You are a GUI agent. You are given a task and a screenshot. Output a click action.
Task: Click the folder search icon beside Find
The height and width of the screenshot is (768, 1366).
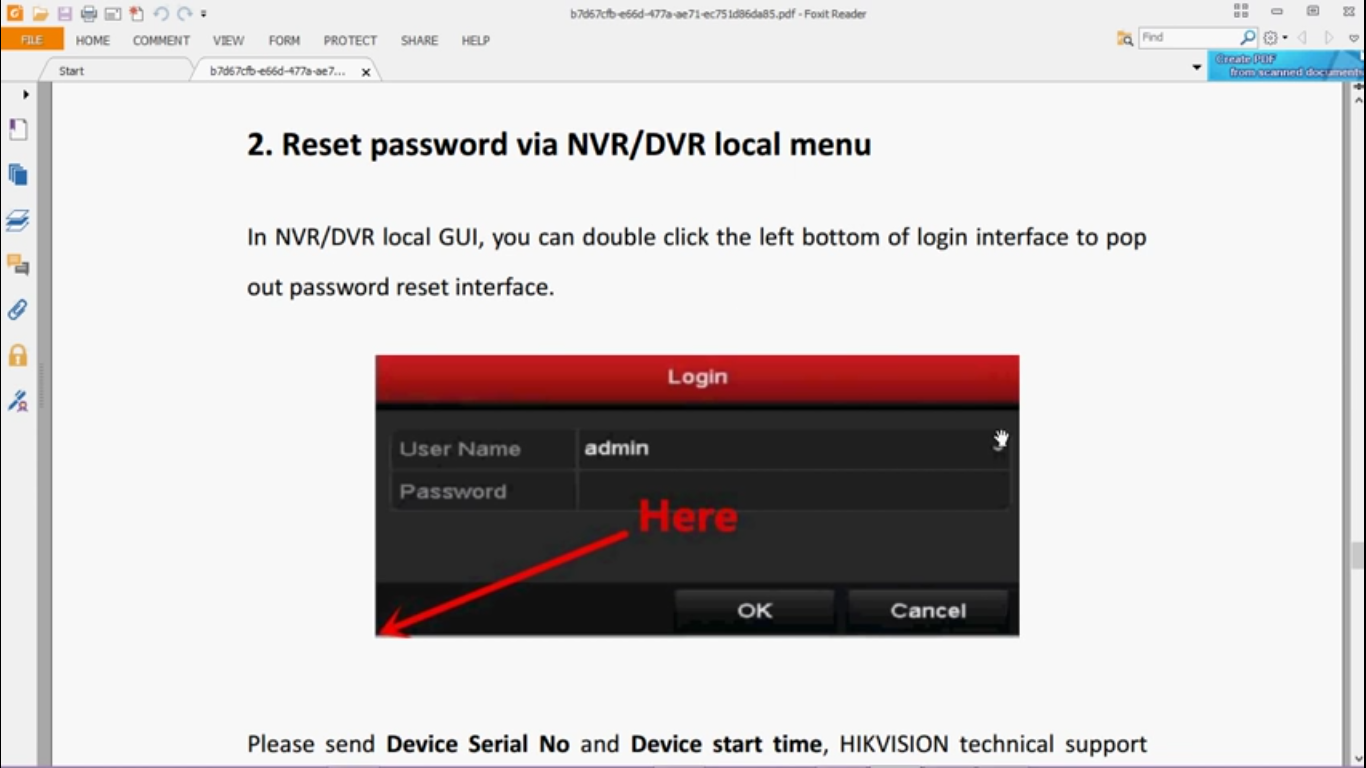(1125, 38)
